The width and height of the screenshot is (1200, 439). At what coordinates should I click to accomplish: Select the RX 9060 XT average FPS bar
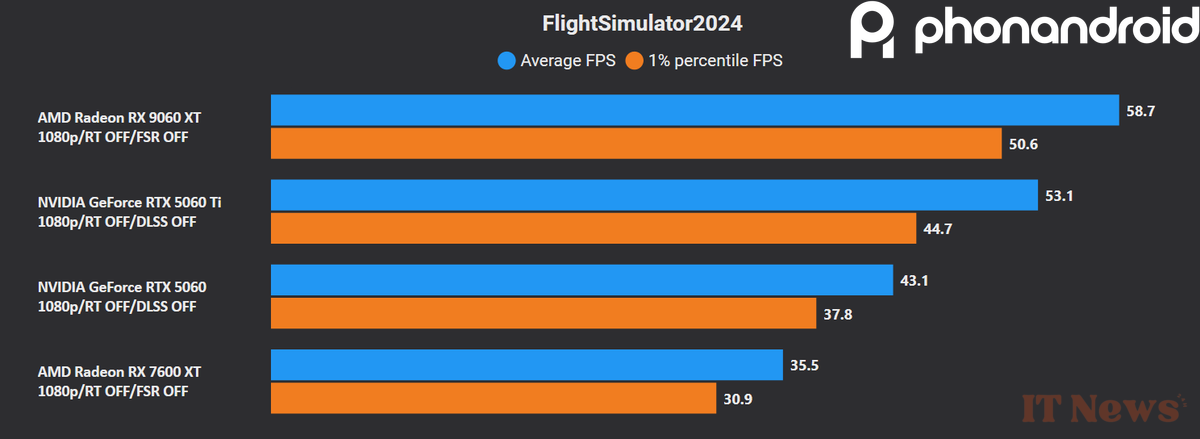click(694, 110)
